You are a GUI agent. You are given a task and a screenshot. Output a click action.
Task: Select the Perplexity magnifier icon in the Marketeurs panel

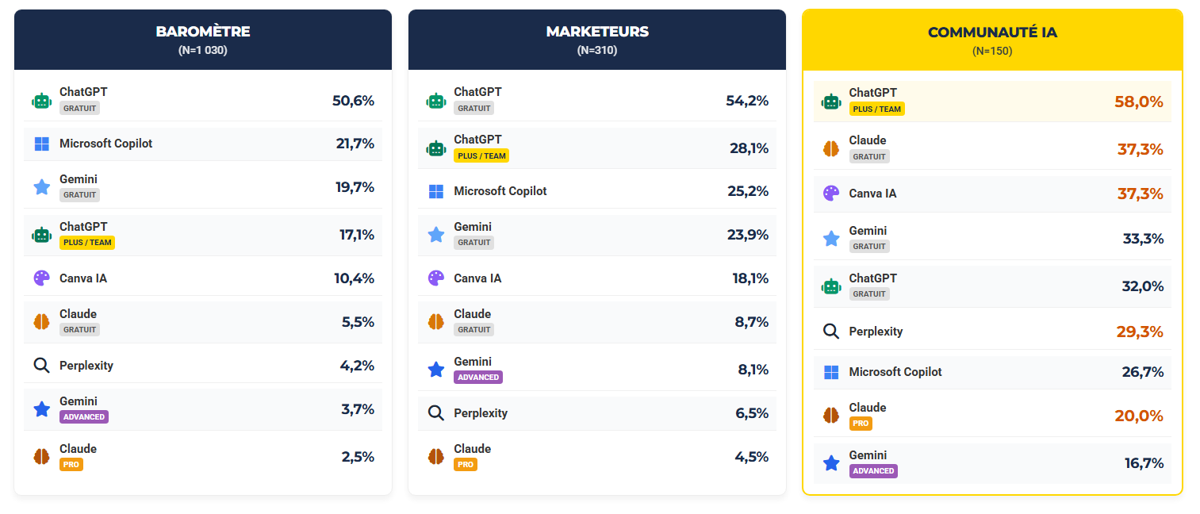point(436,413)
